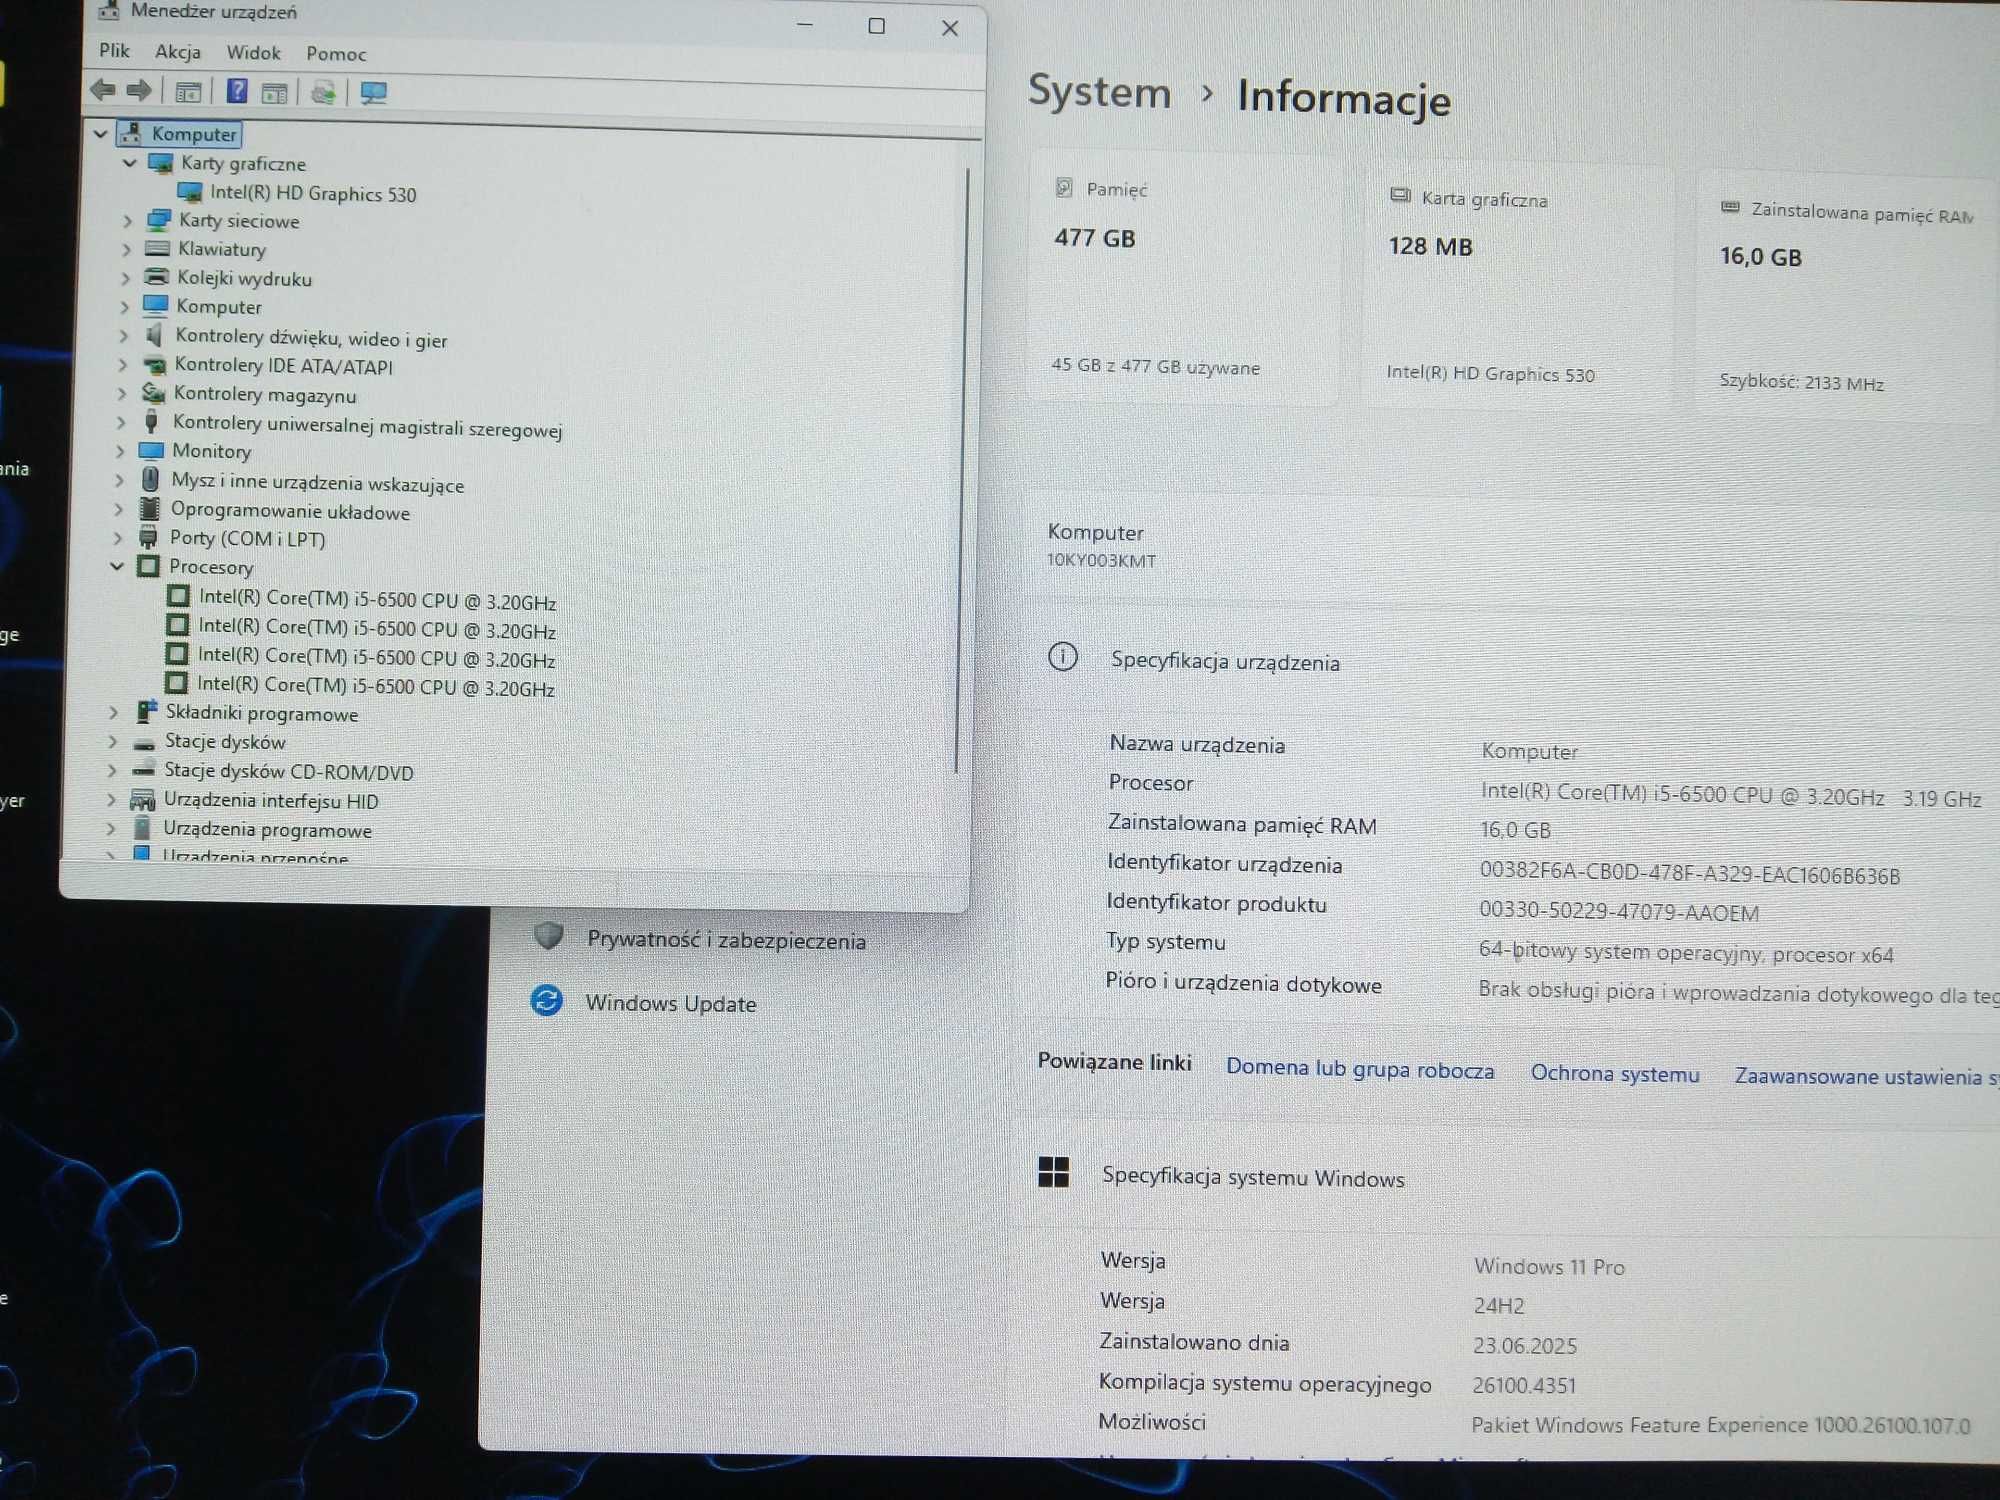Open the Ochrona systemu link
Viewport: 2000px width, 1500px height.
1615,1073
